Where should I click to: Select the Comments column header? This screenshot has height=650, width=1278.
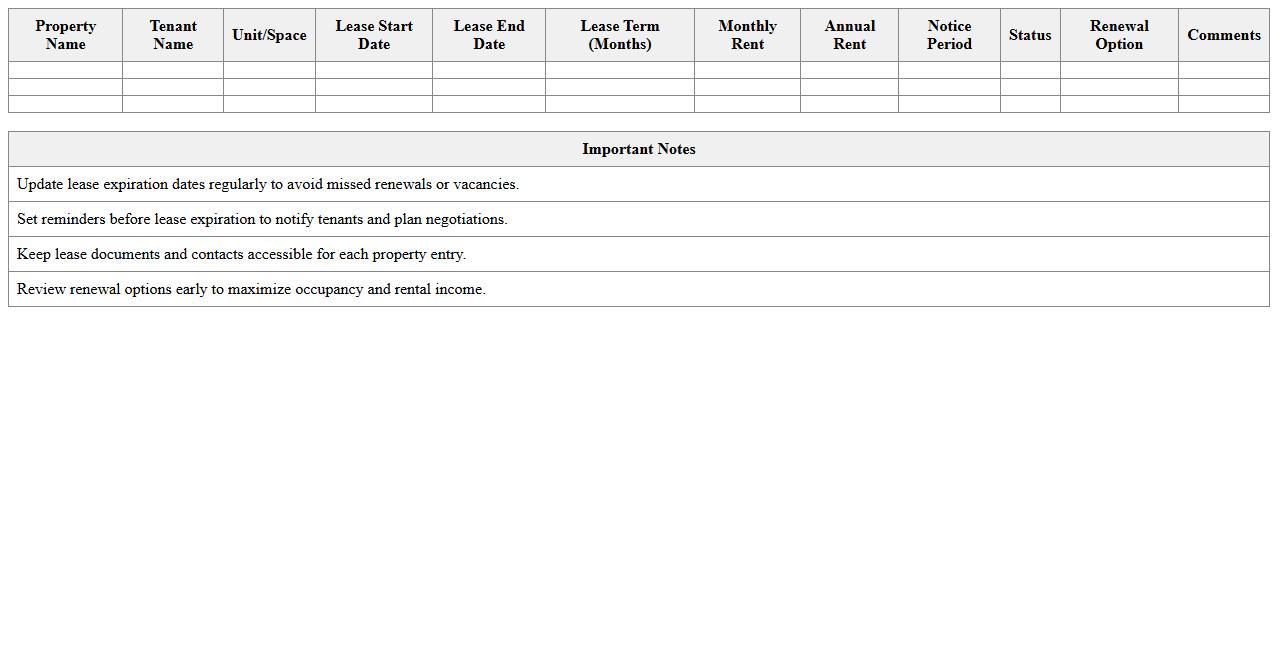[x=1224, y=35]
